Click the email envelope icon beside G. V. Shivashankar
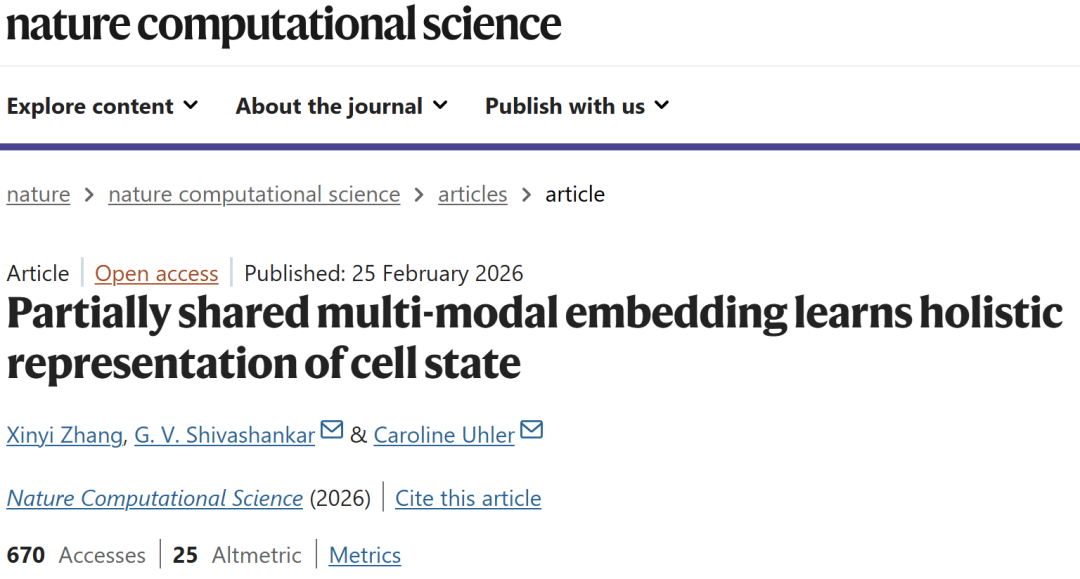 tap(332, 431)
